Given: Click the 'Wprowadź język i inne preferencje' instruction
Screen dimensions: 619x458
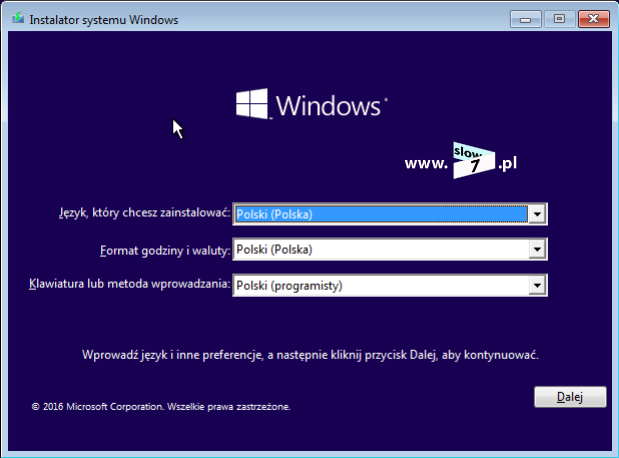Looking at the screenshot, I should point(310,355).
